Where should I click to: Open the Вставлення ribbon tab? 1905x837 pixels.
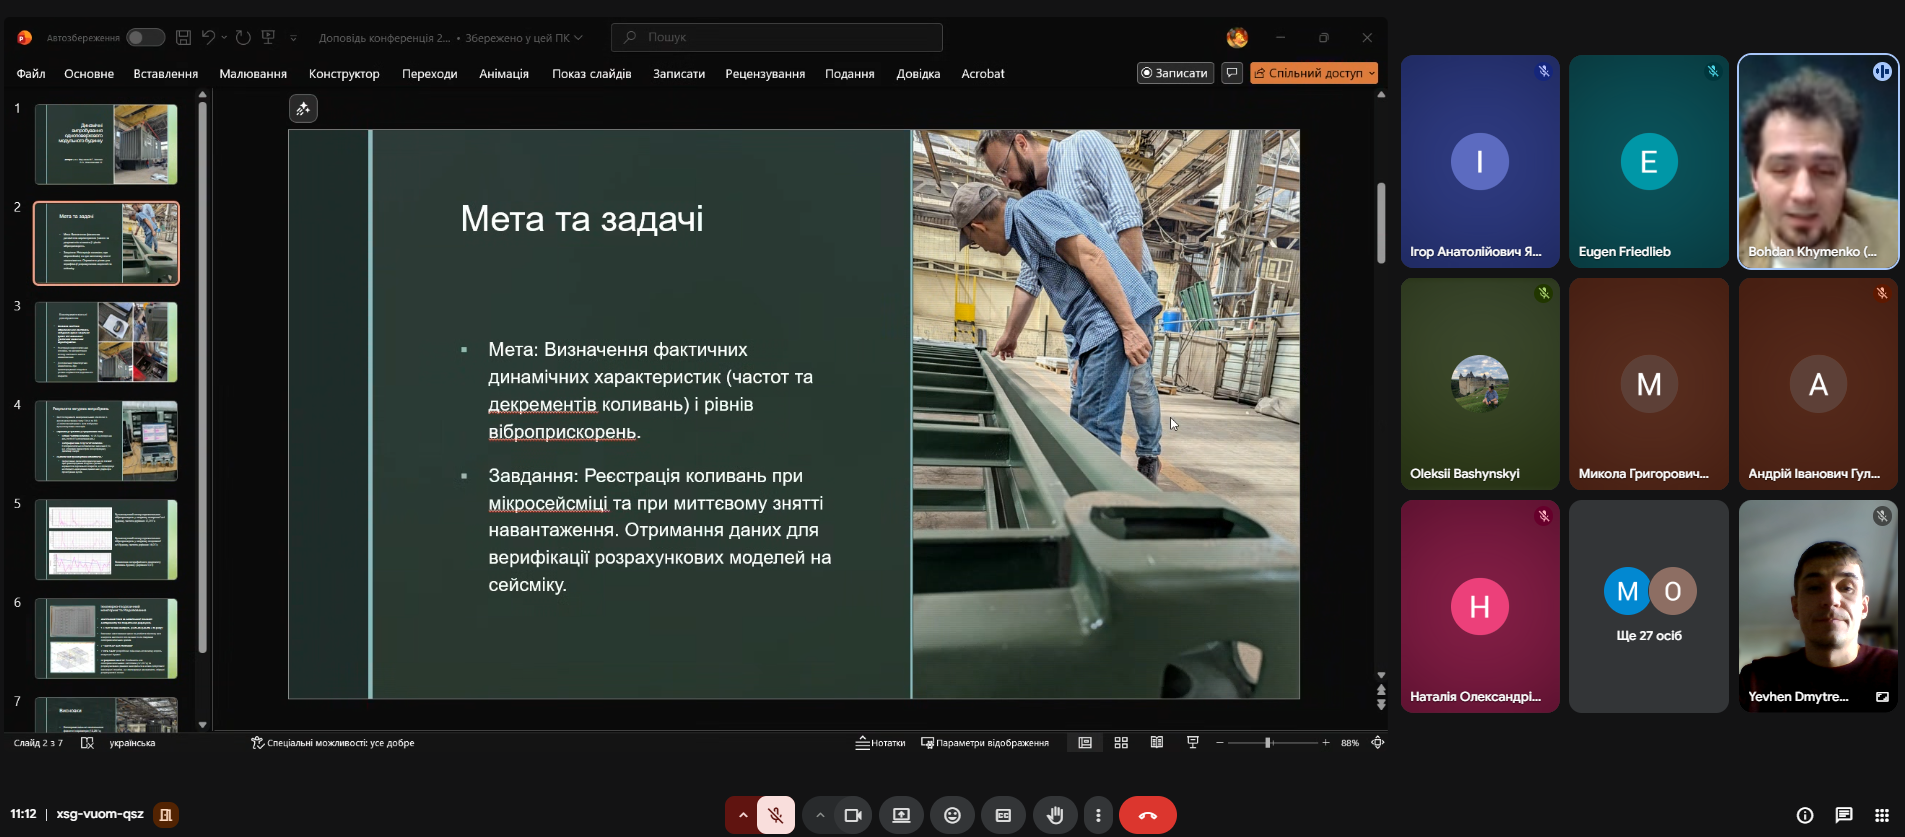tap(165, 73)
